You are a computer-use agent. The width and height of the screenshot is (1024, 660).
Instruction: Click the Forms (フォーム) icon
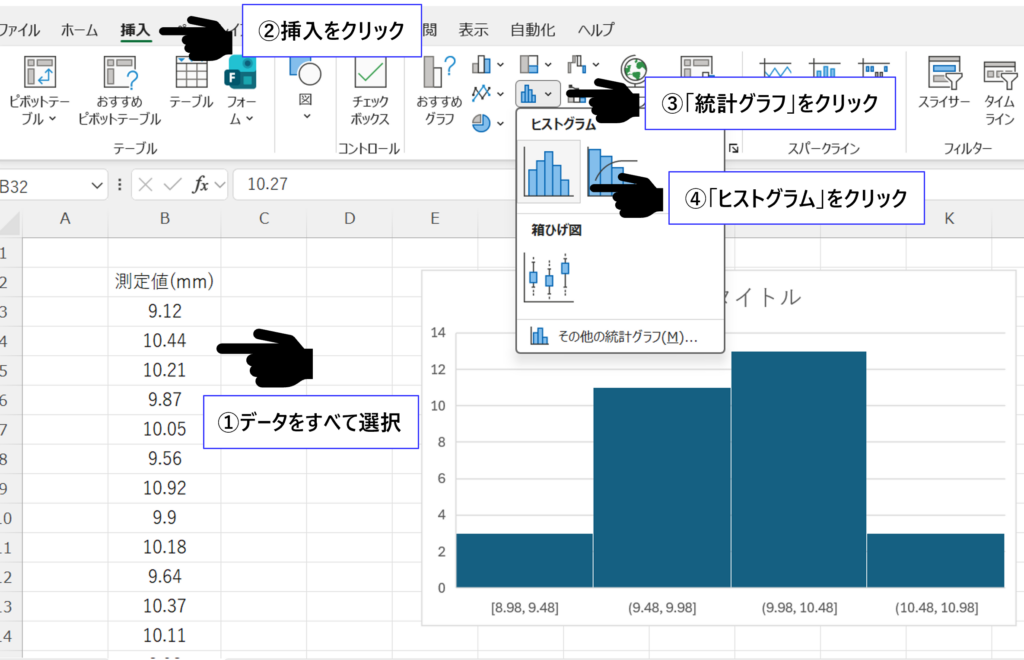point(241,88)
